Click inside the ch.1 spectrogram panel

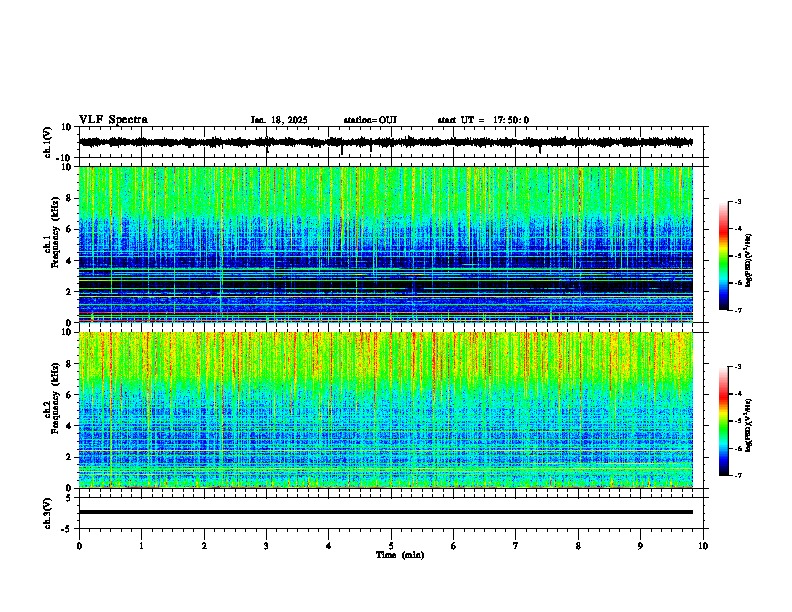386,244
